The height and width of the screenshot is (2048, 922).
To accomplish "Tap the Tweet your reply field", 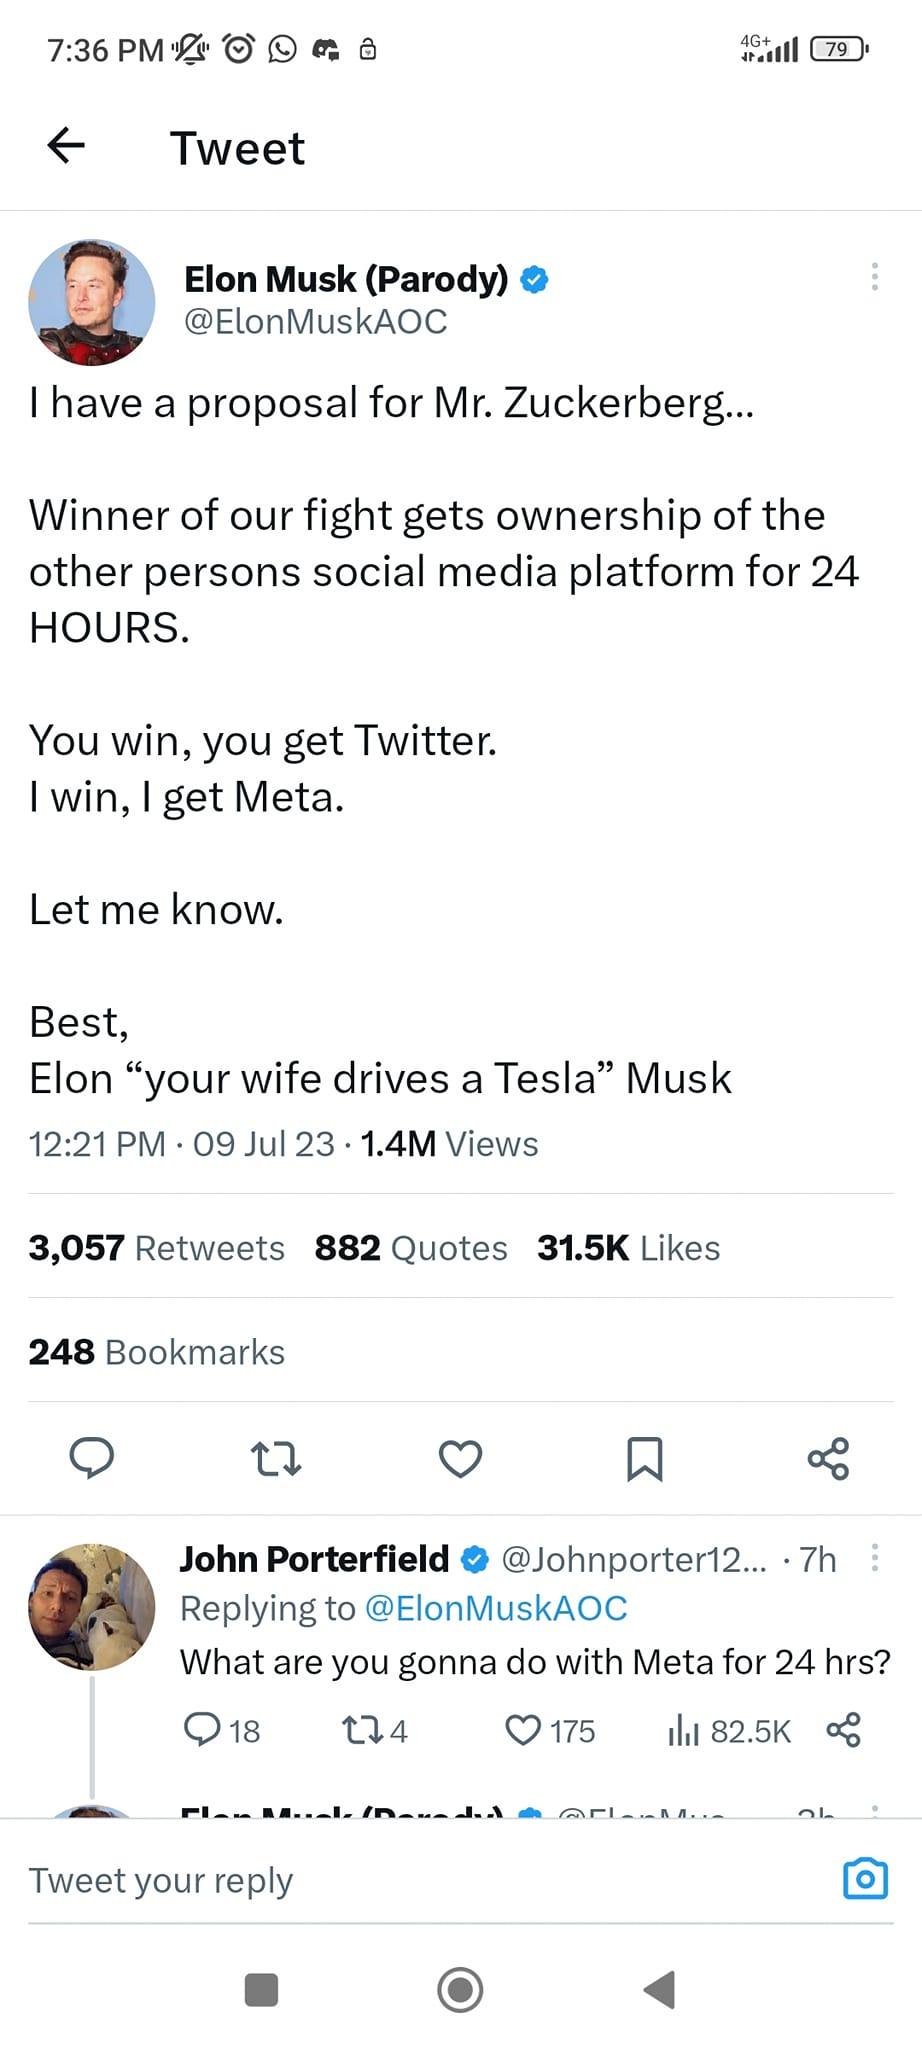I will pyautogui.click(x=430, y=1880).
